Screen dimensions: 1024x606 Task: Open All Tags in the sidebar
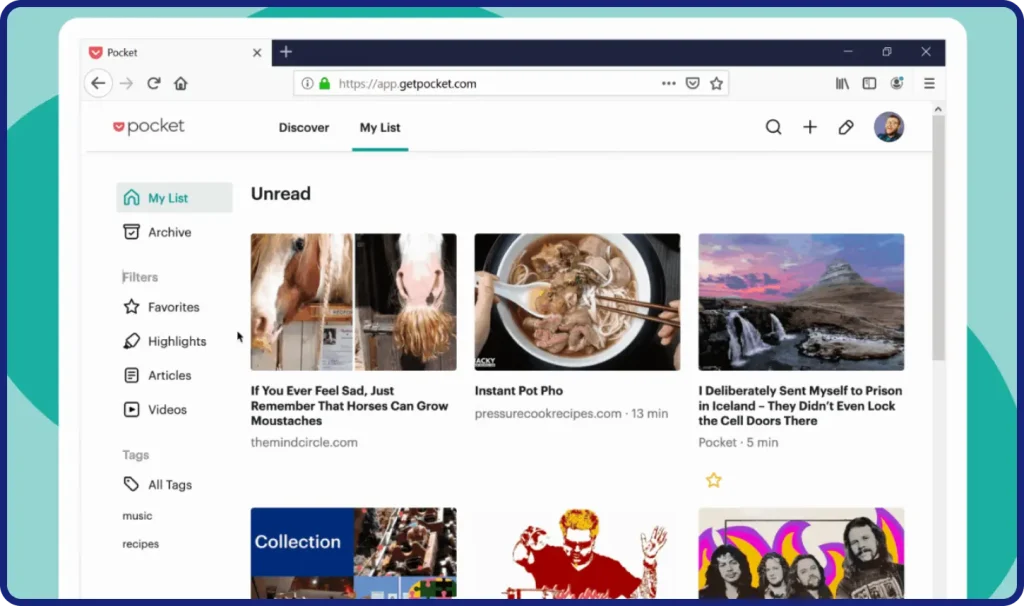coord(157,484)
